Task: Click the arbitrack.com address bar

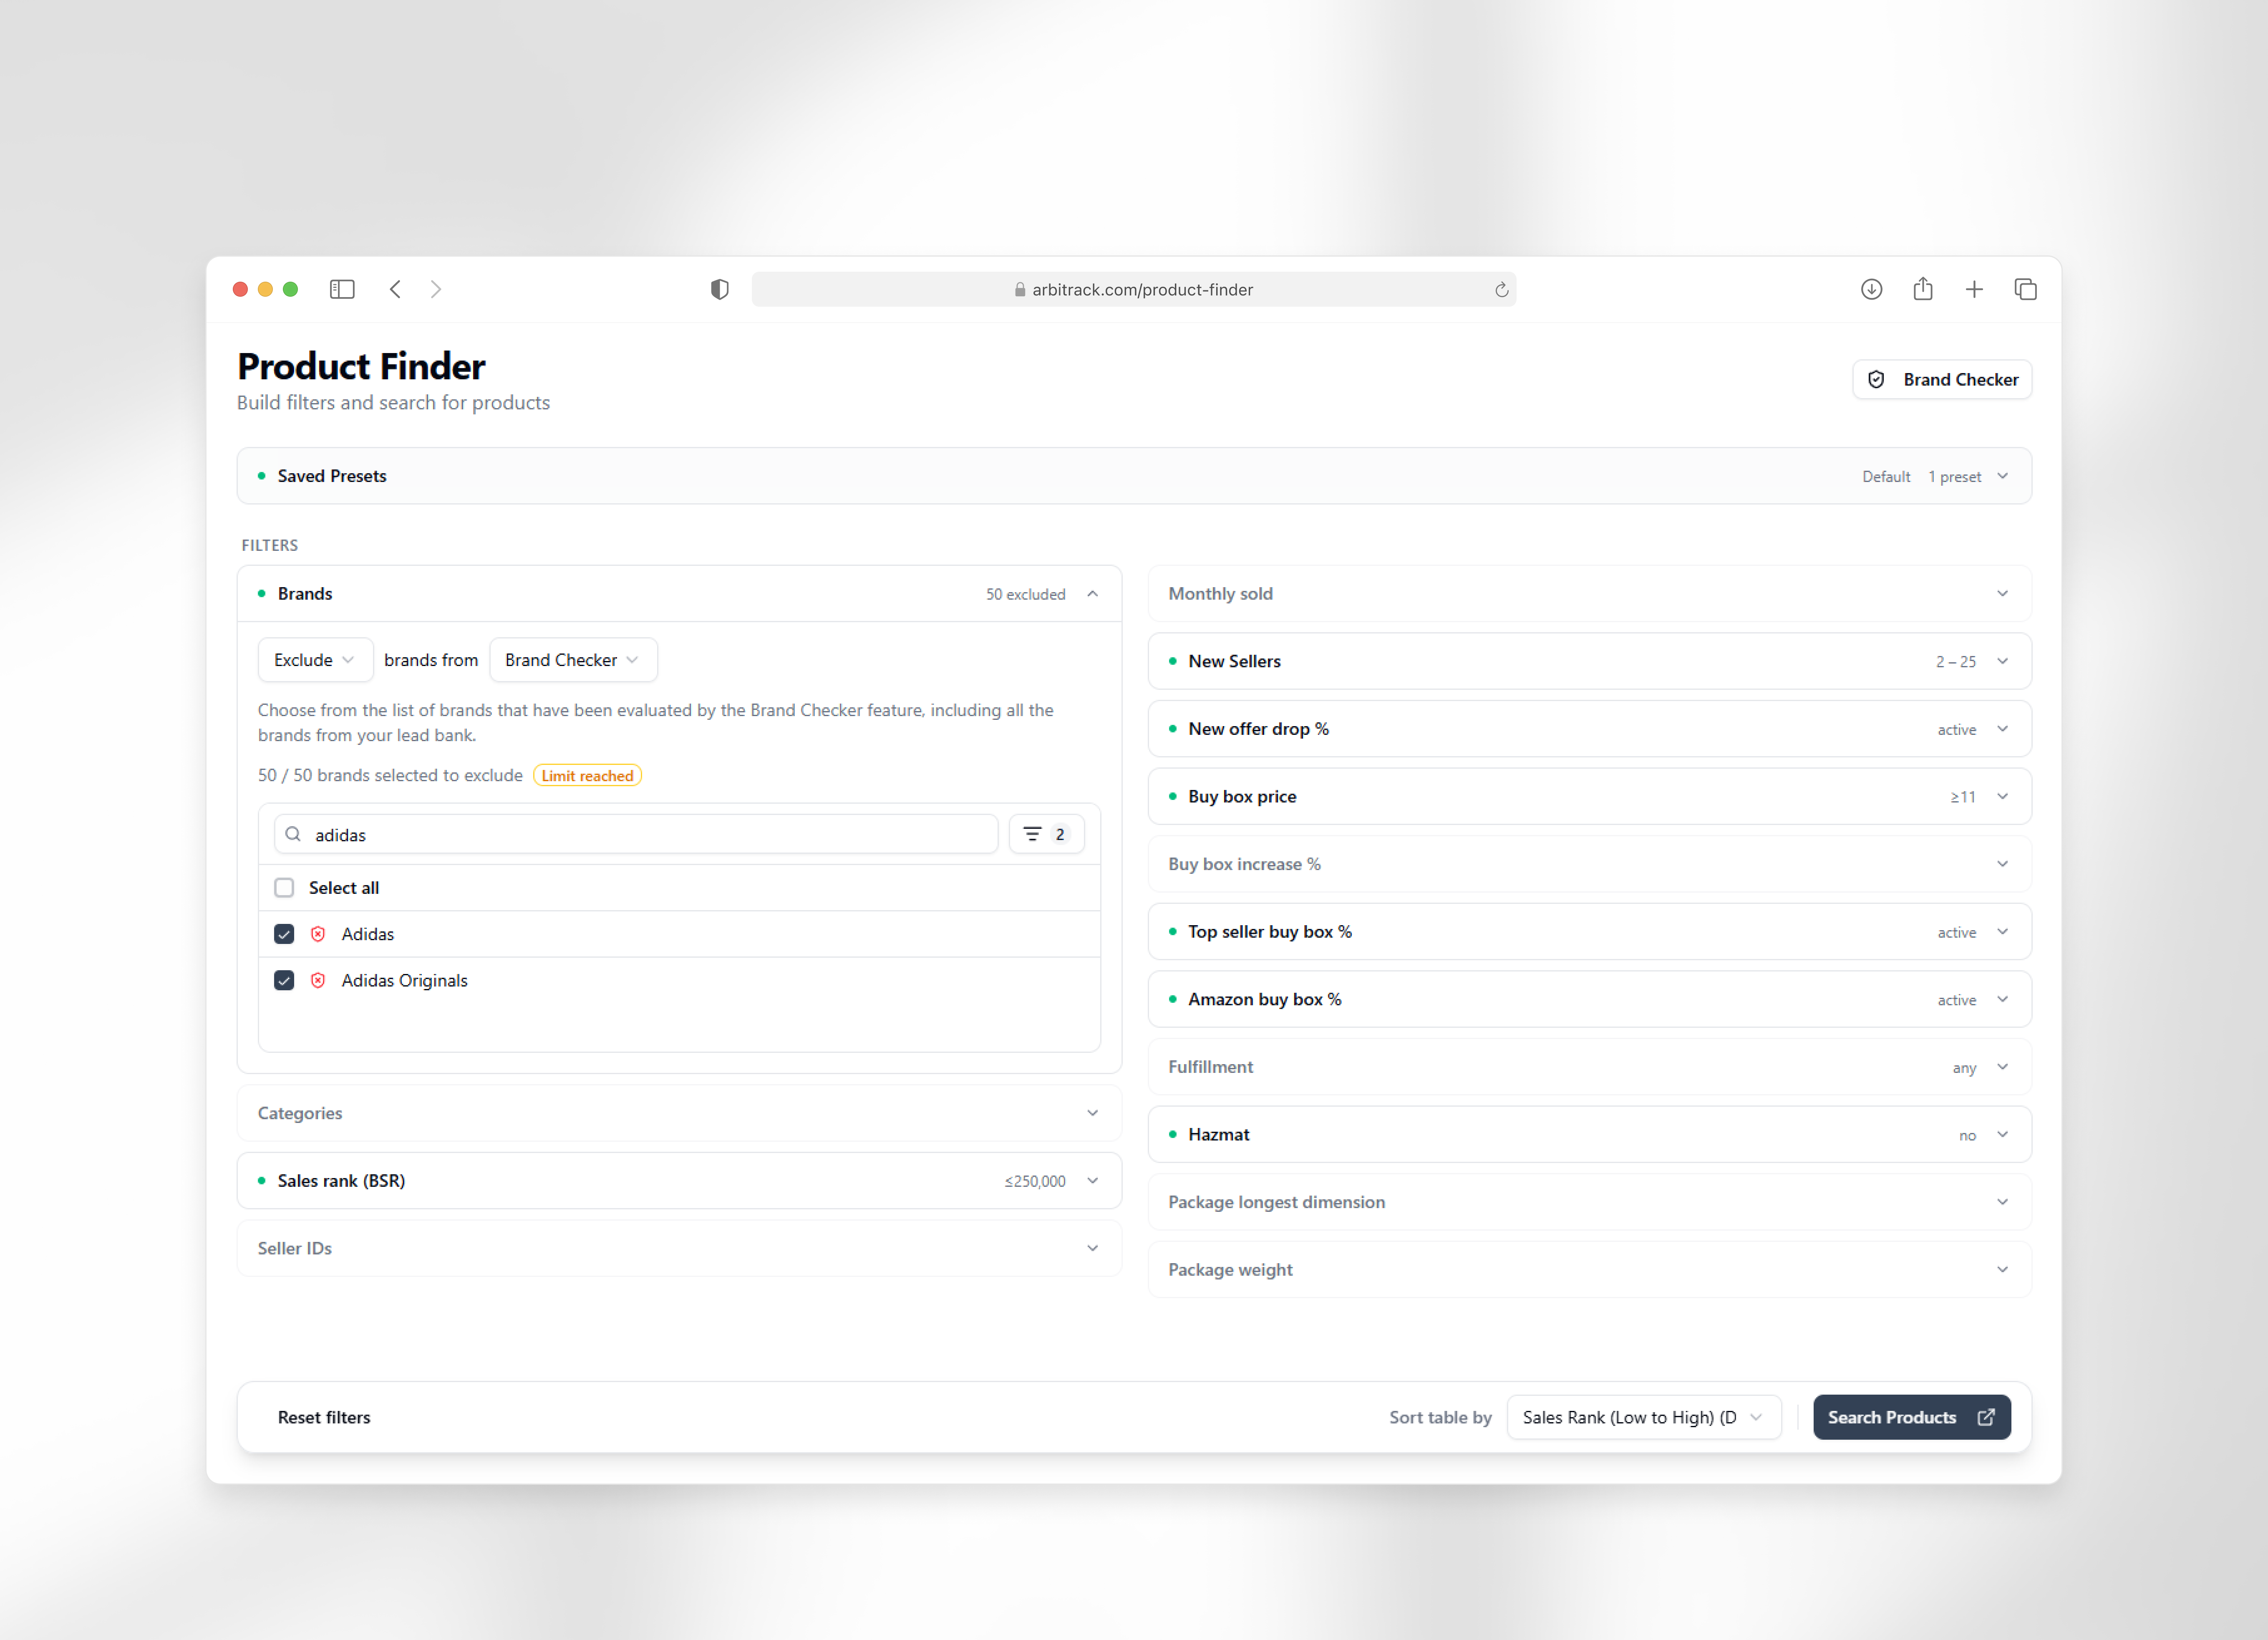Action: [x=1133, y=290]
